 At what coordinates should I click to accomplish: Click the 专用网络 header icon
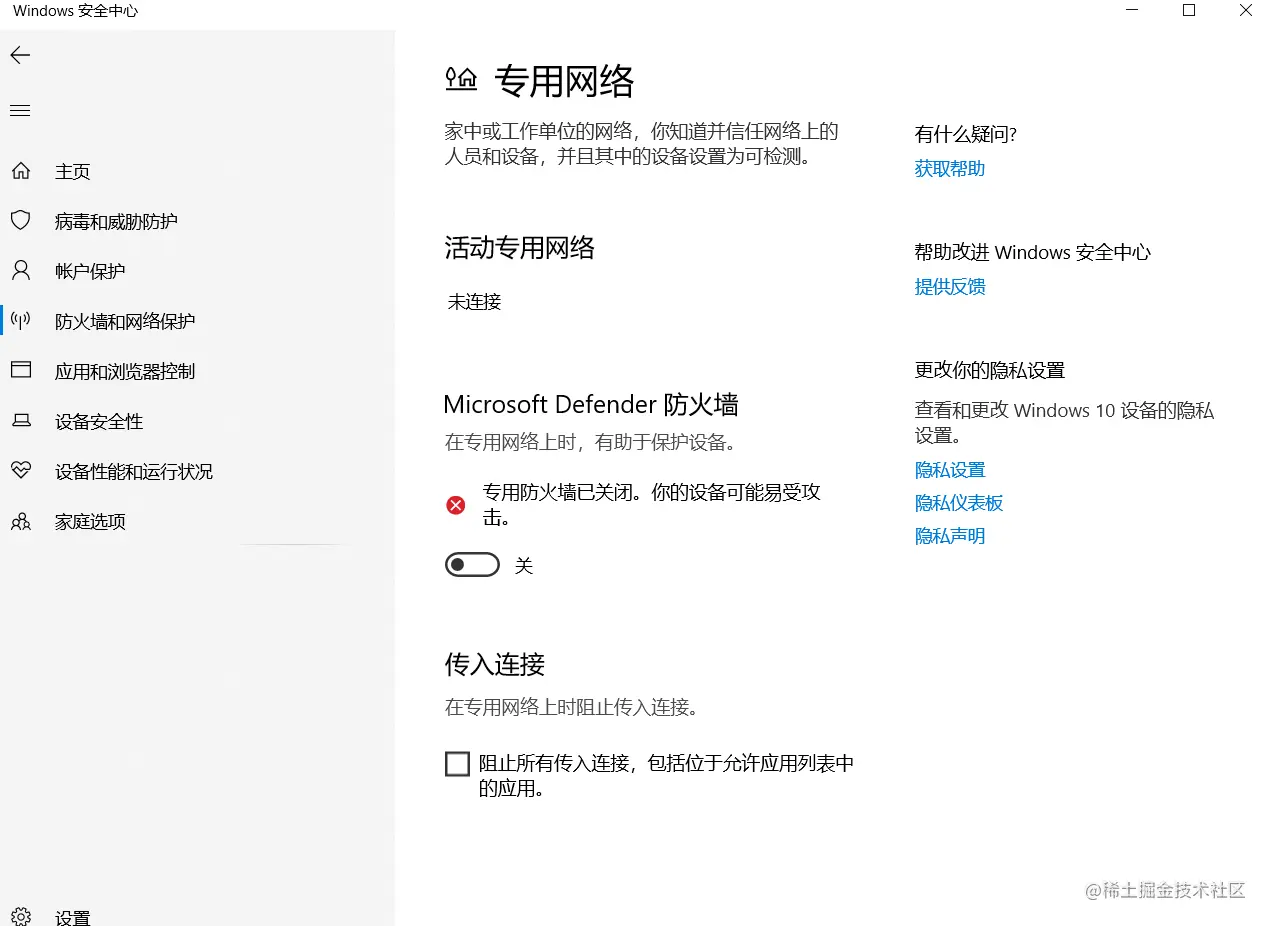pos(461,80)
